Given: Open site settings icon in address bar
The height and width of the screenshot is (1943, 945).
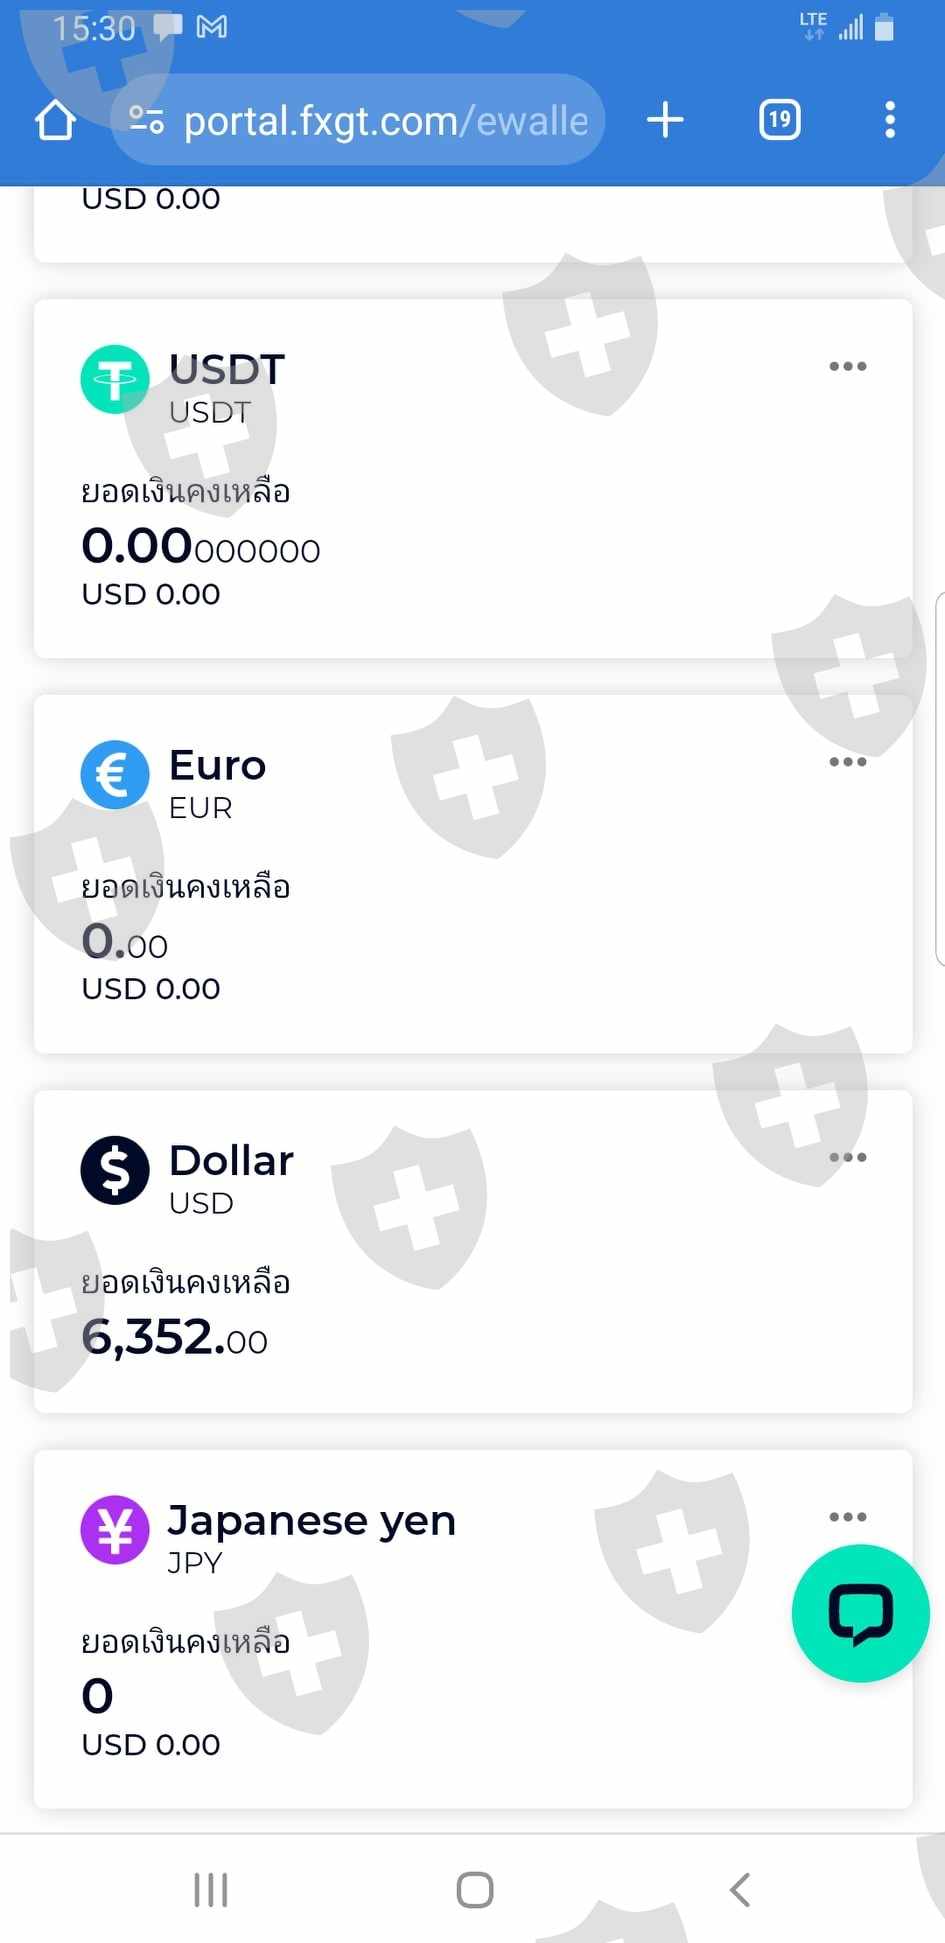Looking at the screenshot, I should click(146, 121).
